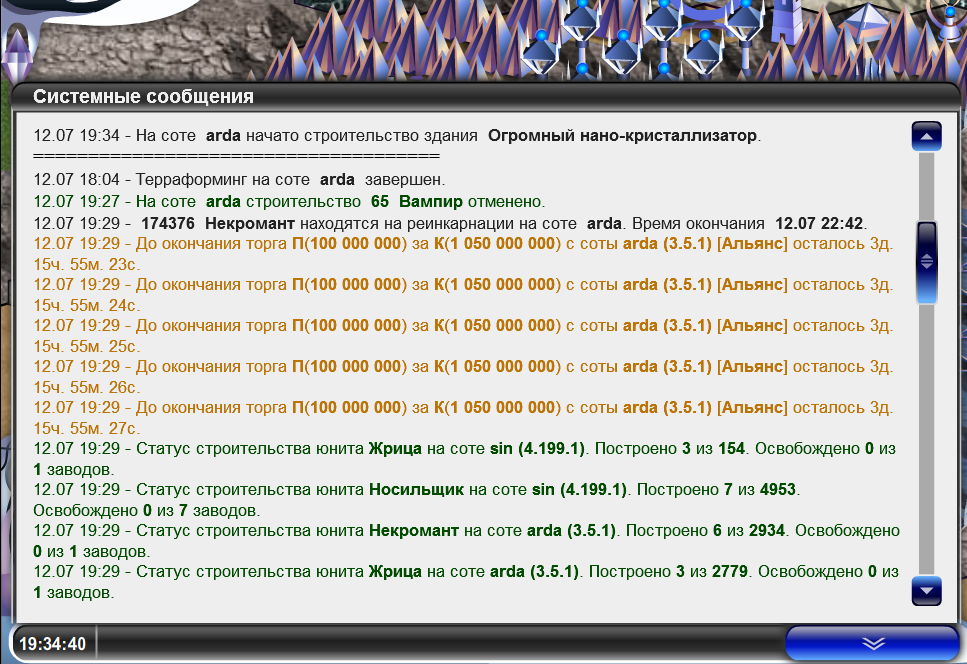Click Носильщик unit name in status message
The height and width of the screenshot is (664, 967).
pyautogui.click(x=414, y=489)
